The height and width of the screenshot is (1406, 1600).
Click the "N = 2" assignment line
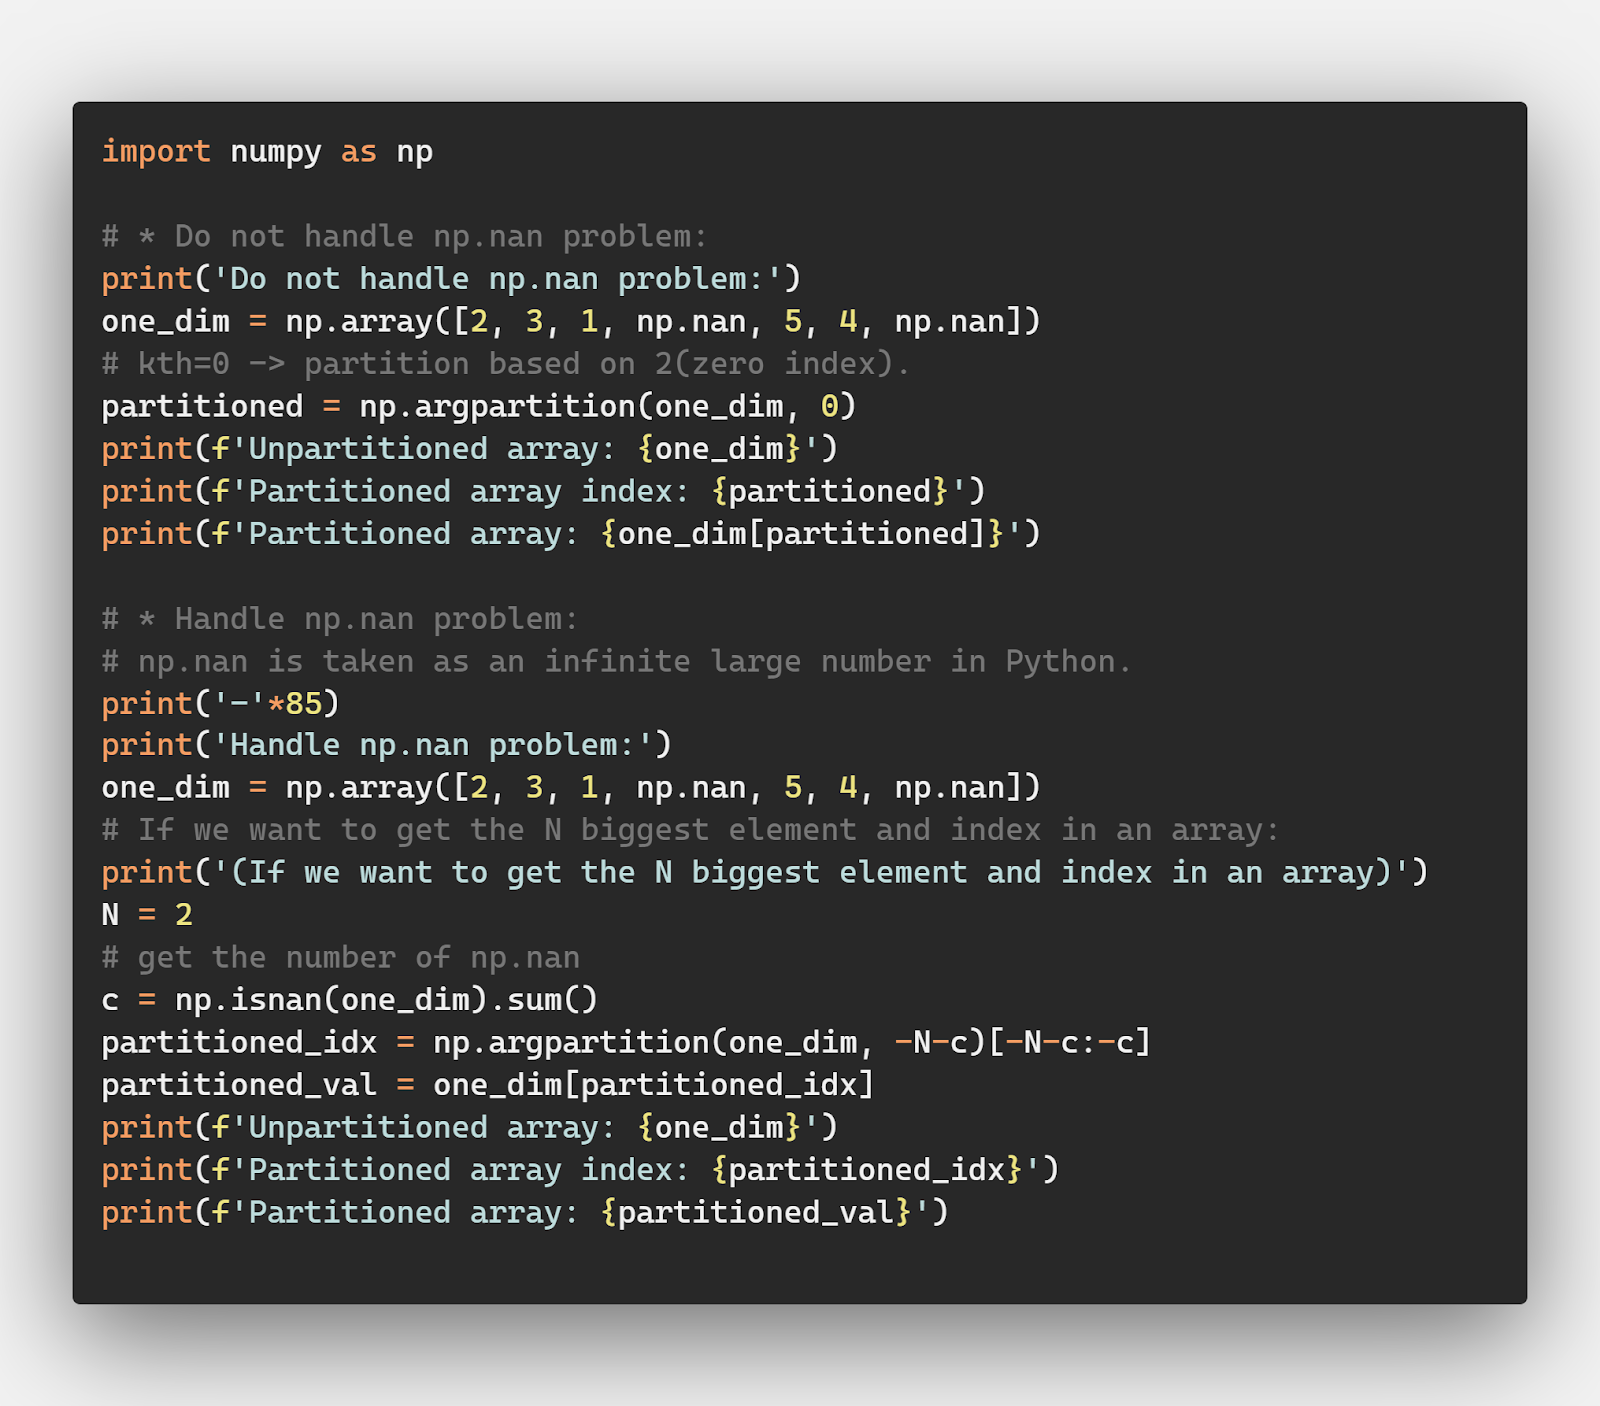click(x=147, y=915)
